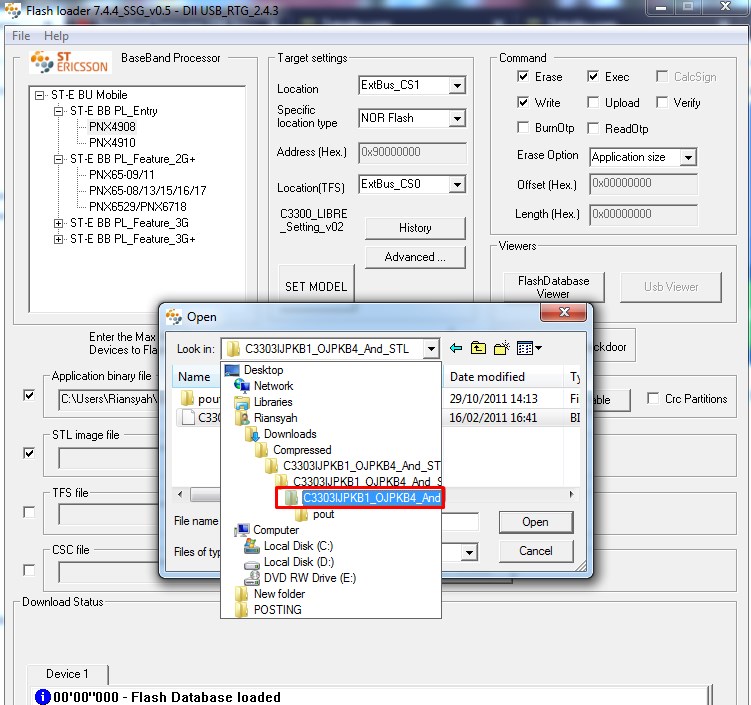Open the Erase Option dropdown

click(x=688, y=157)
